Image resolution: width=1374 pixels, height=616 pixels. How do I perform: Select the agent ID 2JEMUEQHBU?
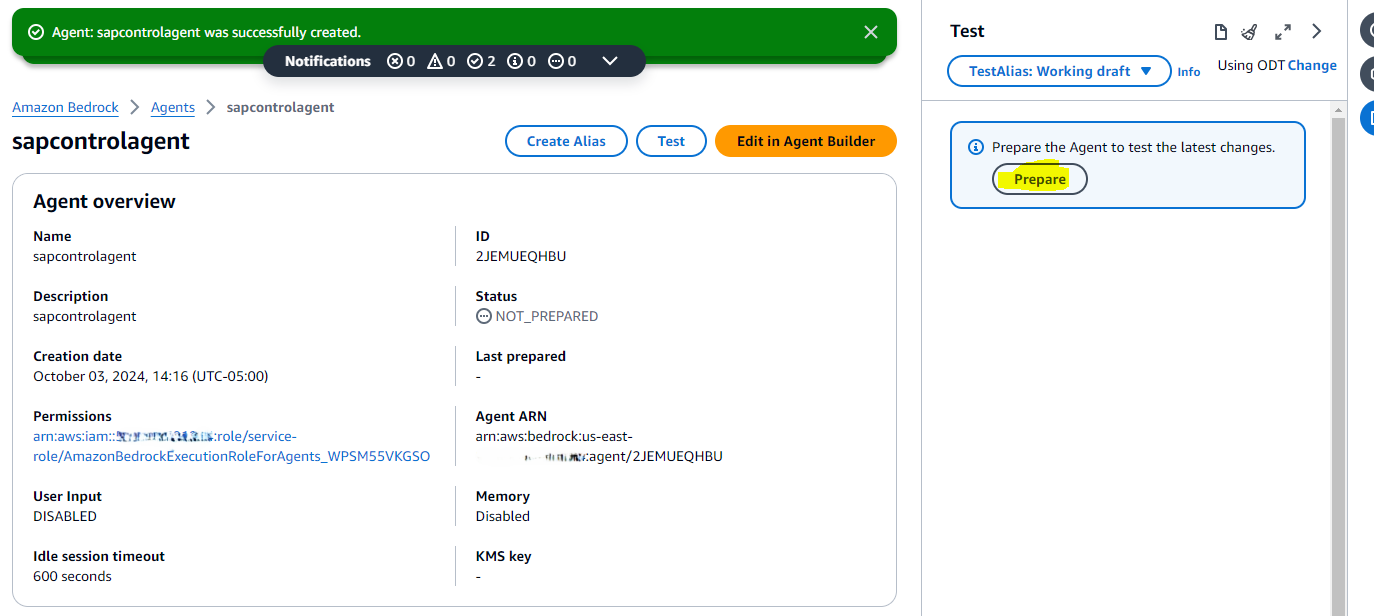pos(521,256)
